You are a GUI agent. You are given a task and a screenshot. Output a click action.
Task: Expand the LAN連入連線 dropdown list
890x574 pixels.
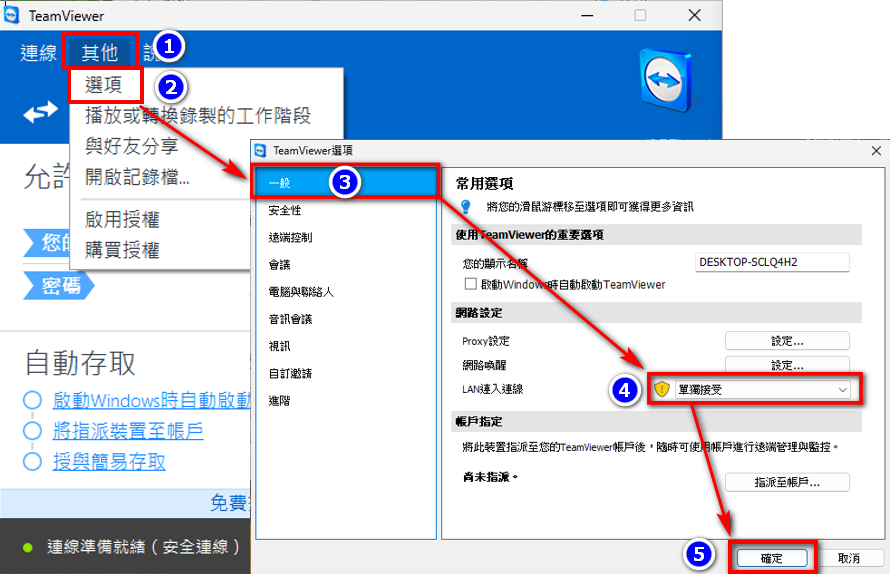click(842, 389)
